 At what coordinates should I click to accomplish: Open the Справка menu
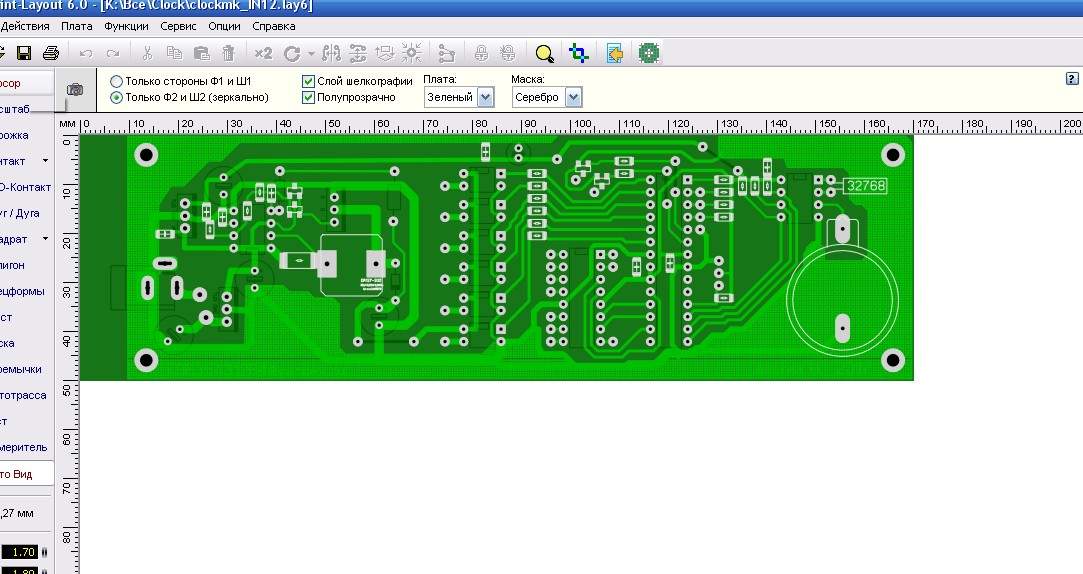[274, 26]
